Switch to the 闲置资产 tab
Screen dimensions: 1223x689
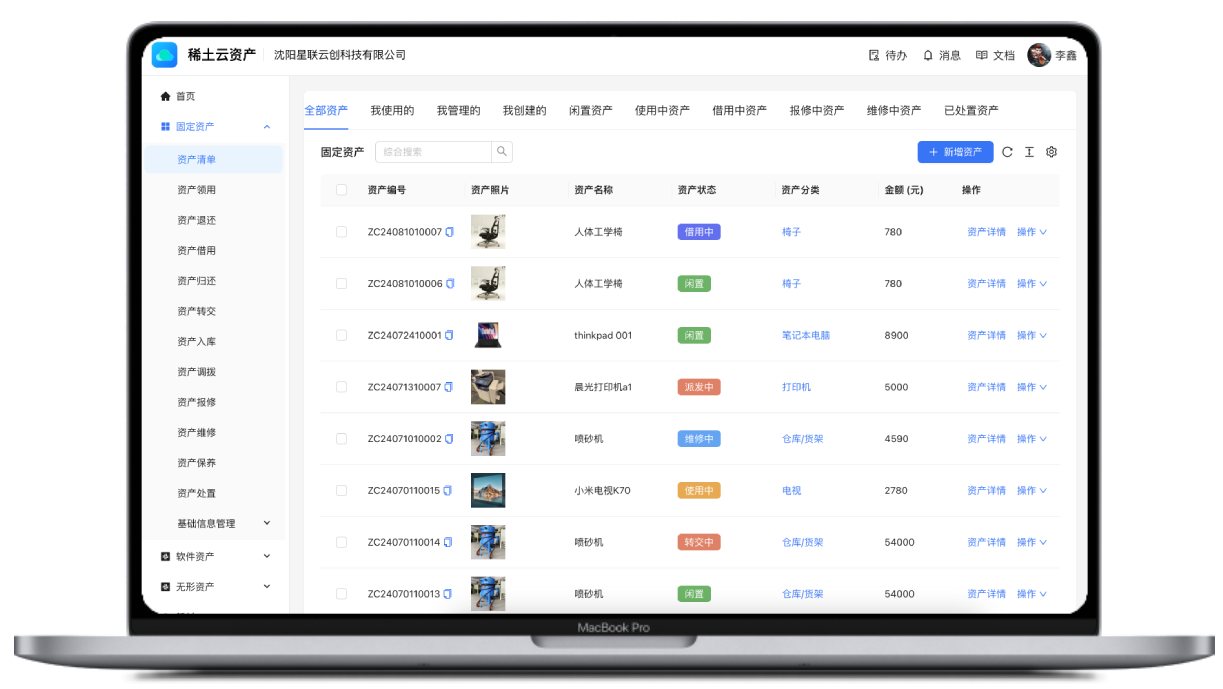click(x=590, y=111)
